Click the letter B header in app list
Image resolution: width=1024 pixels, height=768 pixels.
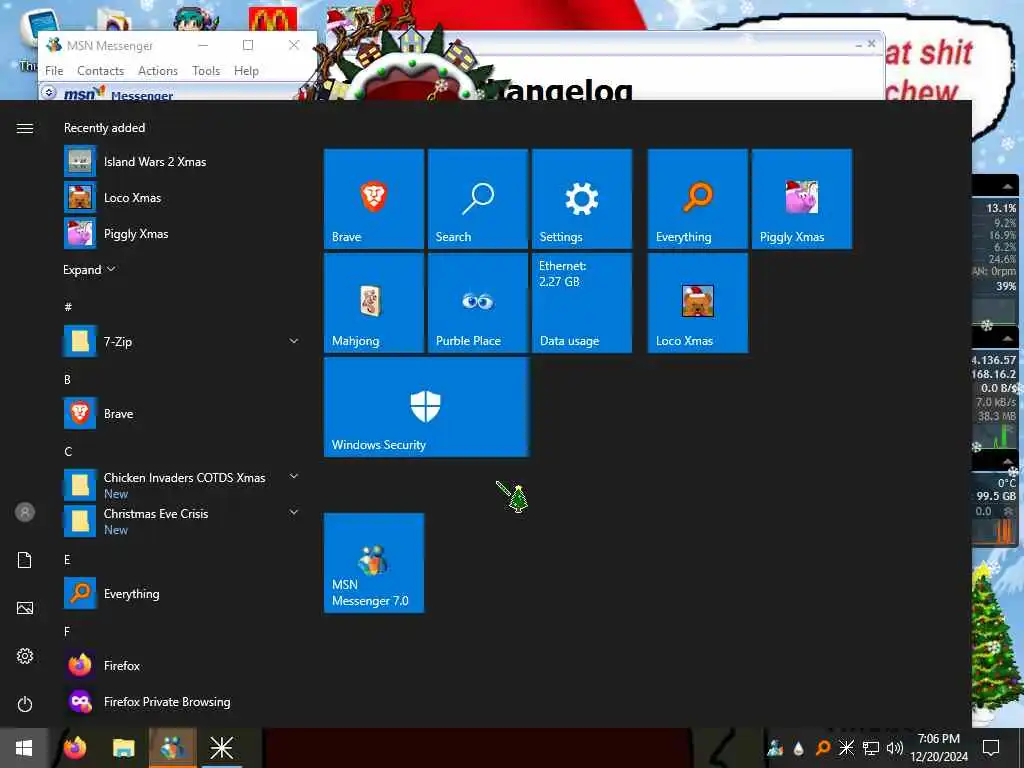67,379
